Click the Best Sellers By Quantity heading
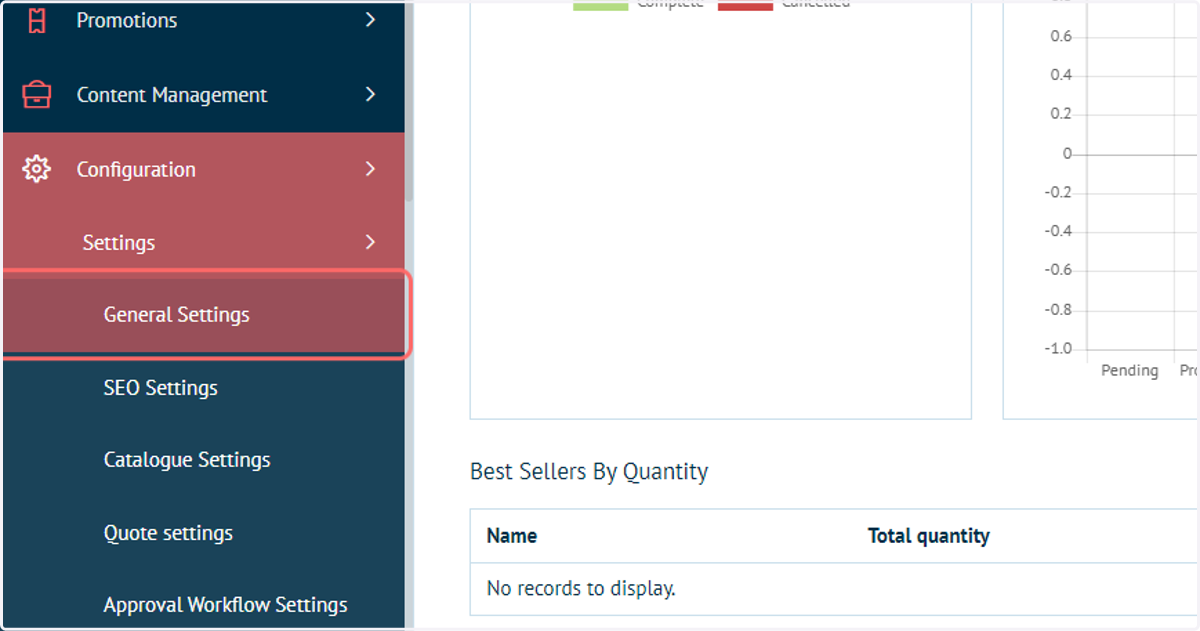Viewport: 1200px width, 631px height. click(589, 472)
